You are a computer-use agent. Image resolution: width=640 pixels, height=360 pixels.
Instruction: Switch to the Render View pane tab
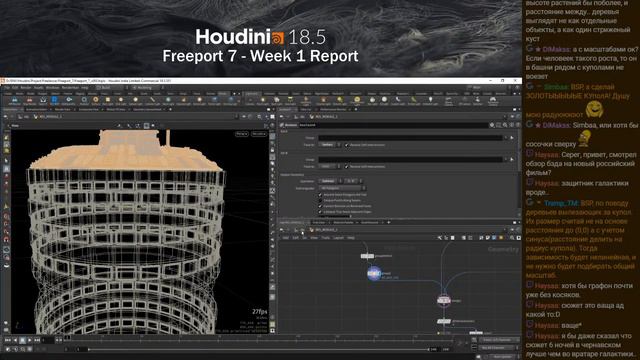pos(62,109)
